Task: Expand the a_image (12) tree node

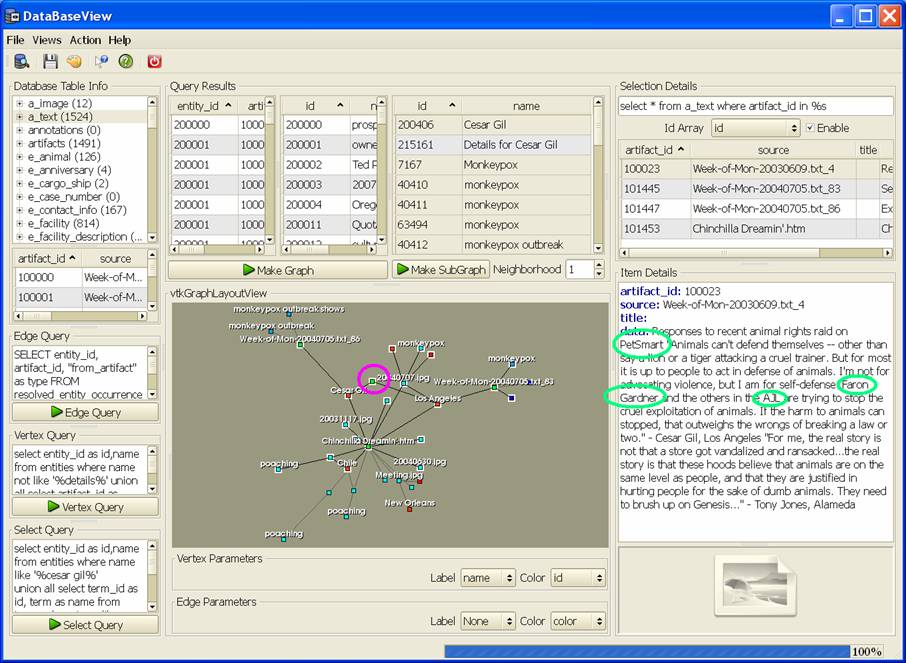Action: tap(19, 104)
